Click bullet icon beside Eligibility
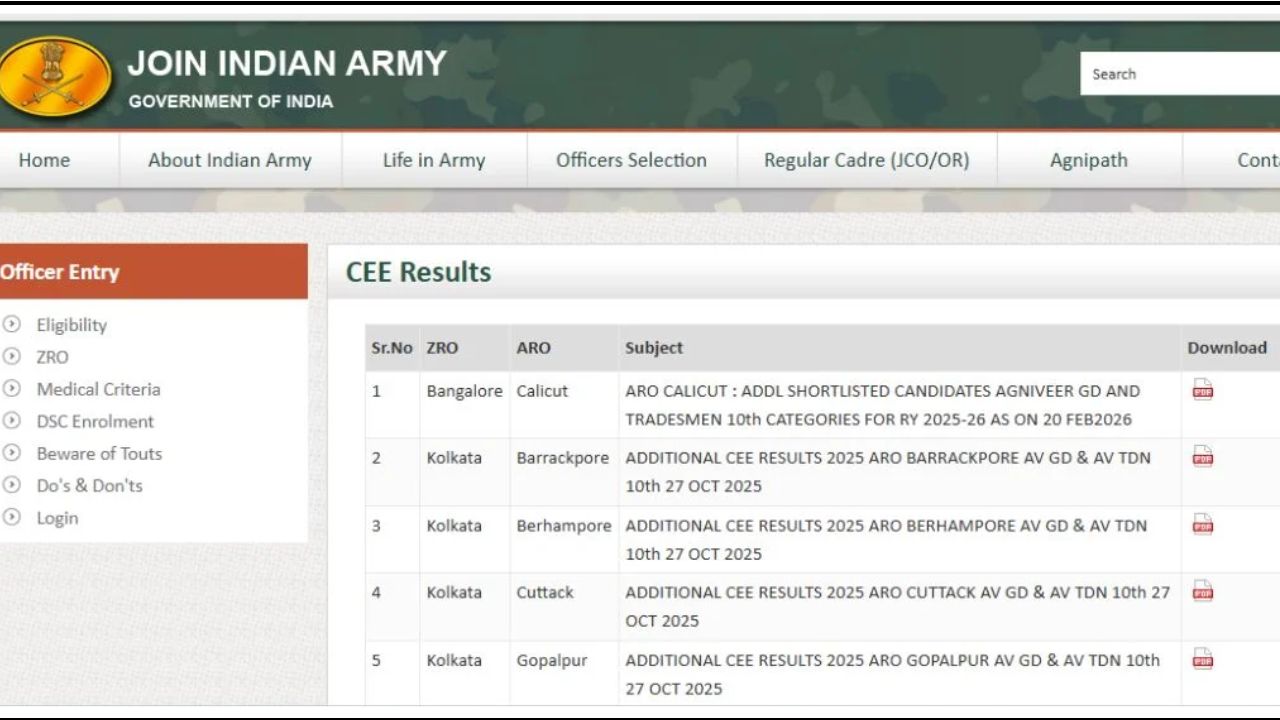Screen dimensions: 1280x720 point(12,324)
